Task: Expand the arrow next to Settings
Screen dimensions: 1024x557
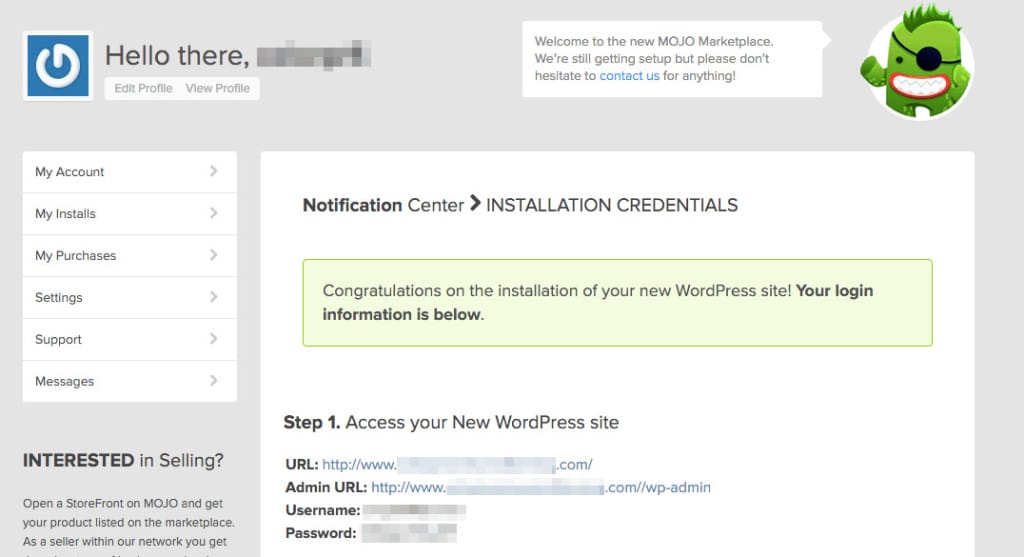Action: (213, 297)
